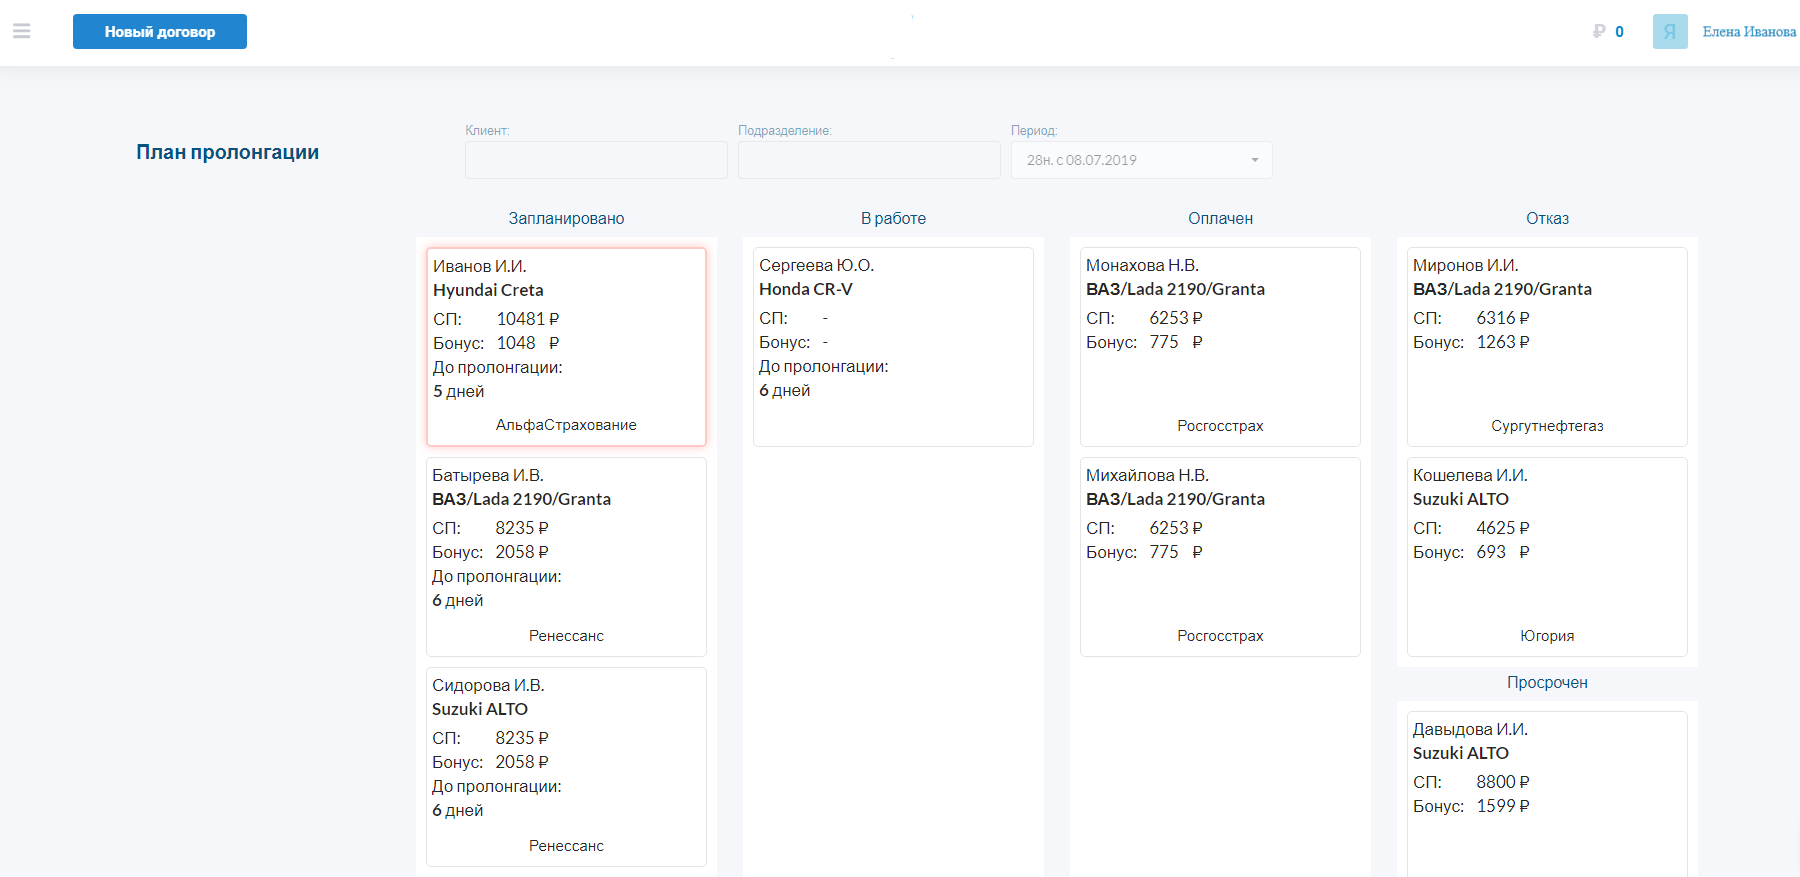Image resolution: width=1800 pixels, height=877 pixels.
Task: Click Ренессанс label on Батырева card
Action: 566,636
